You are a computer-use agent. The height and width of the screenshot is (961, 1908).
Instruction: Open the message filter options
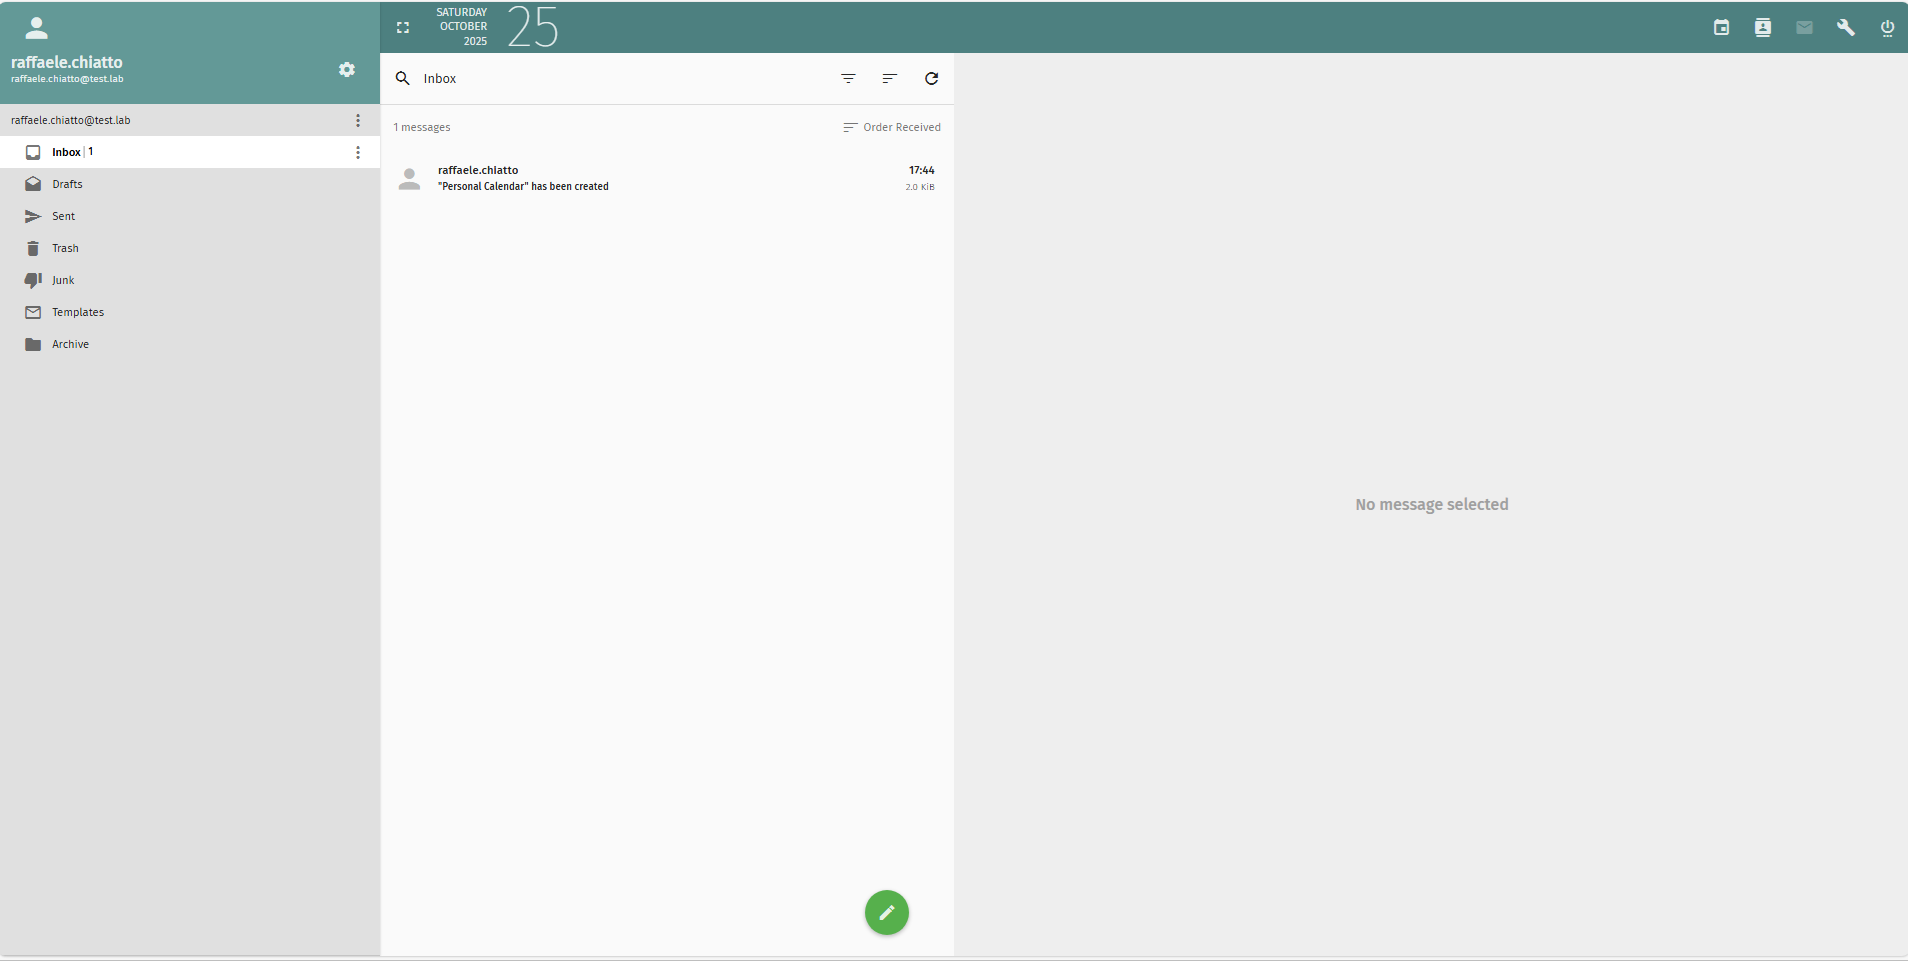click(x=848, y=79)
